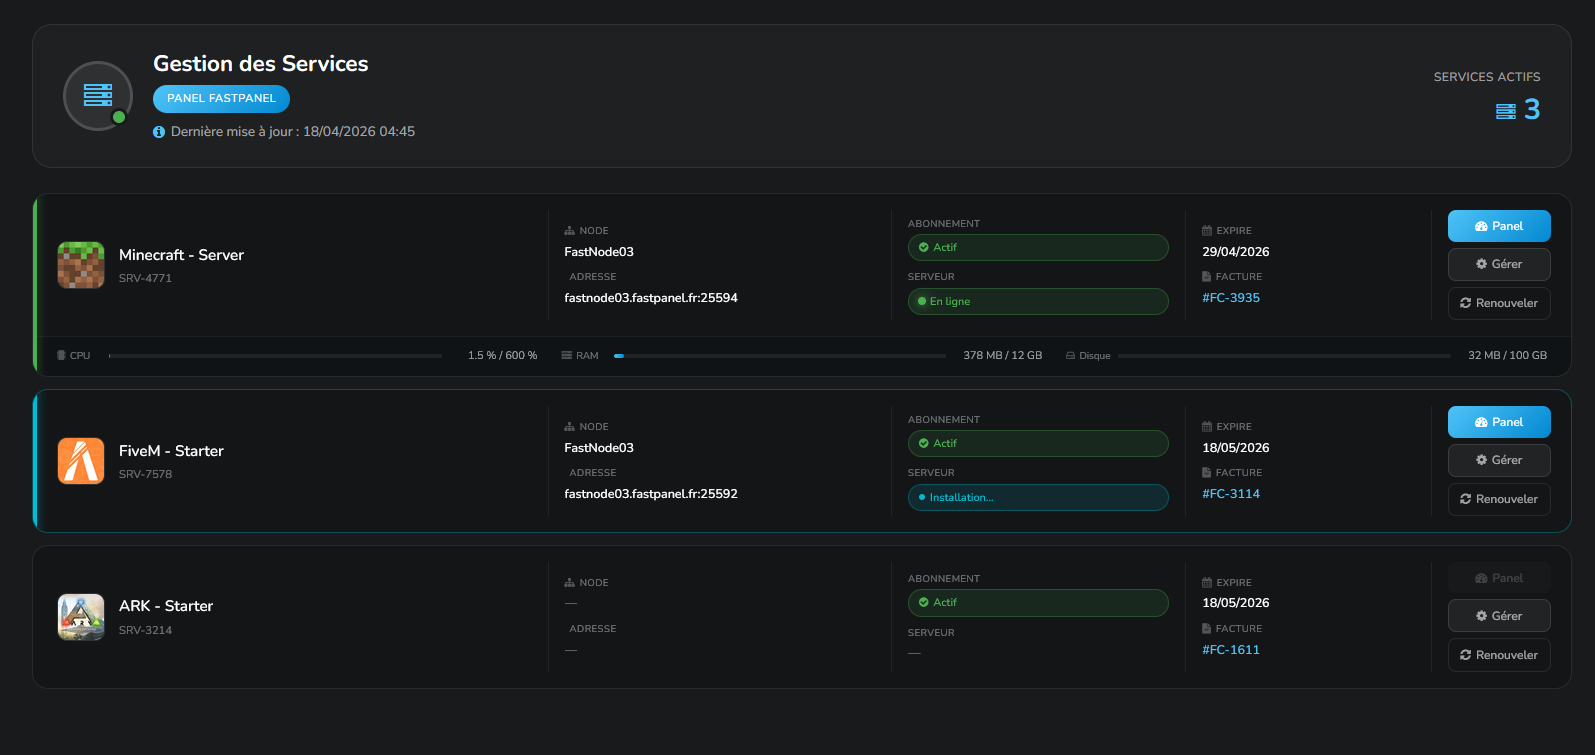Click the En ligne server status badge
The image size is (1595, 755).
point(1038,301)
